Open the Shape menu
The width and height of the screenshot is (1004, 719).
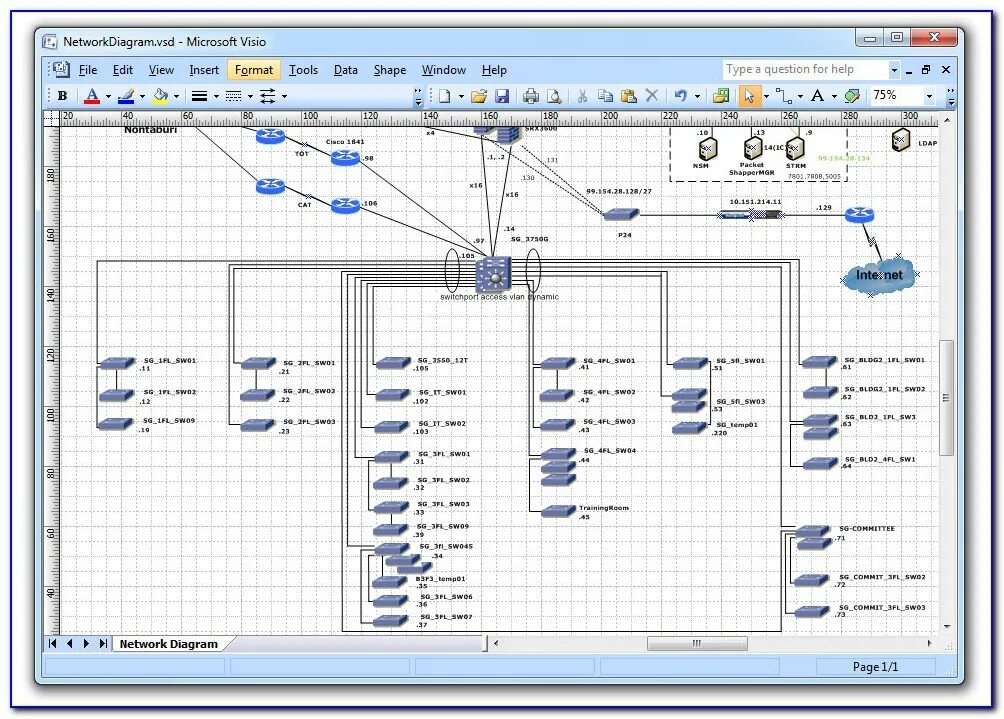tap(389, 70)
